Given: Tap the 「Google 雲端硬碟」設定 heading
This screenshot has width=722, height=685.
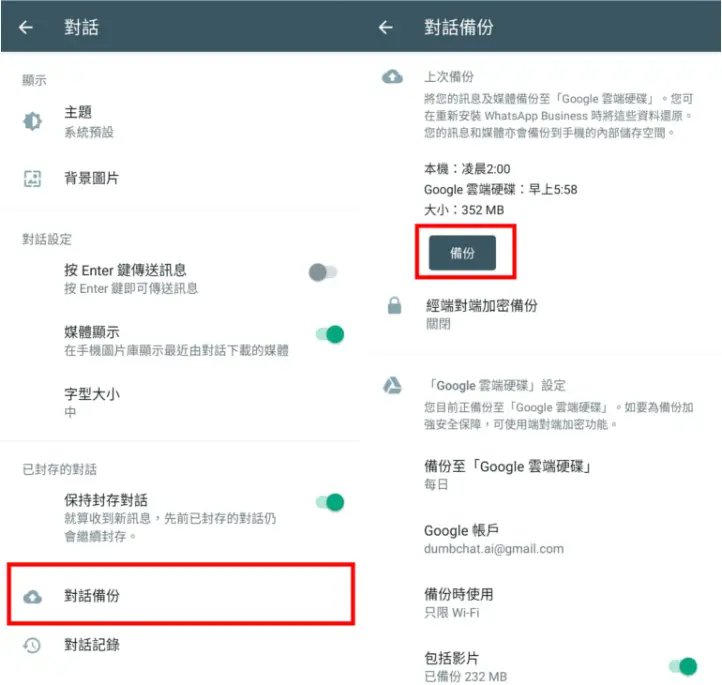Looking at the screenshot, I should pos(496,385).
